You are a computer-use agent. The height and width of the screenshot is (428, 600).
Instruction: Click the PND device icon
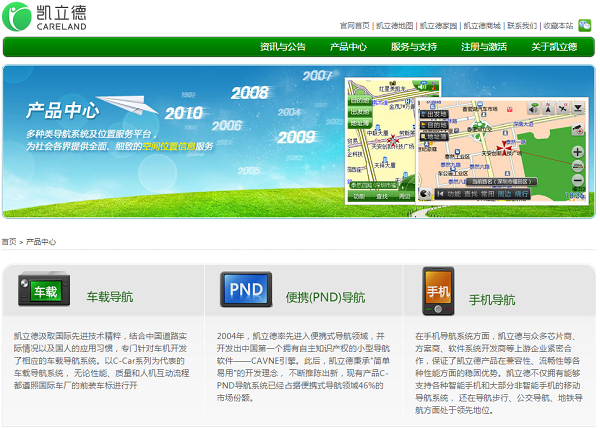246,290
